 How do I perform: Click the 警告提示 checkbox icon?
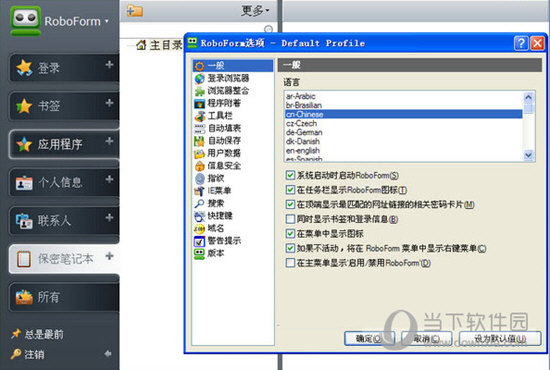(199, 241)
